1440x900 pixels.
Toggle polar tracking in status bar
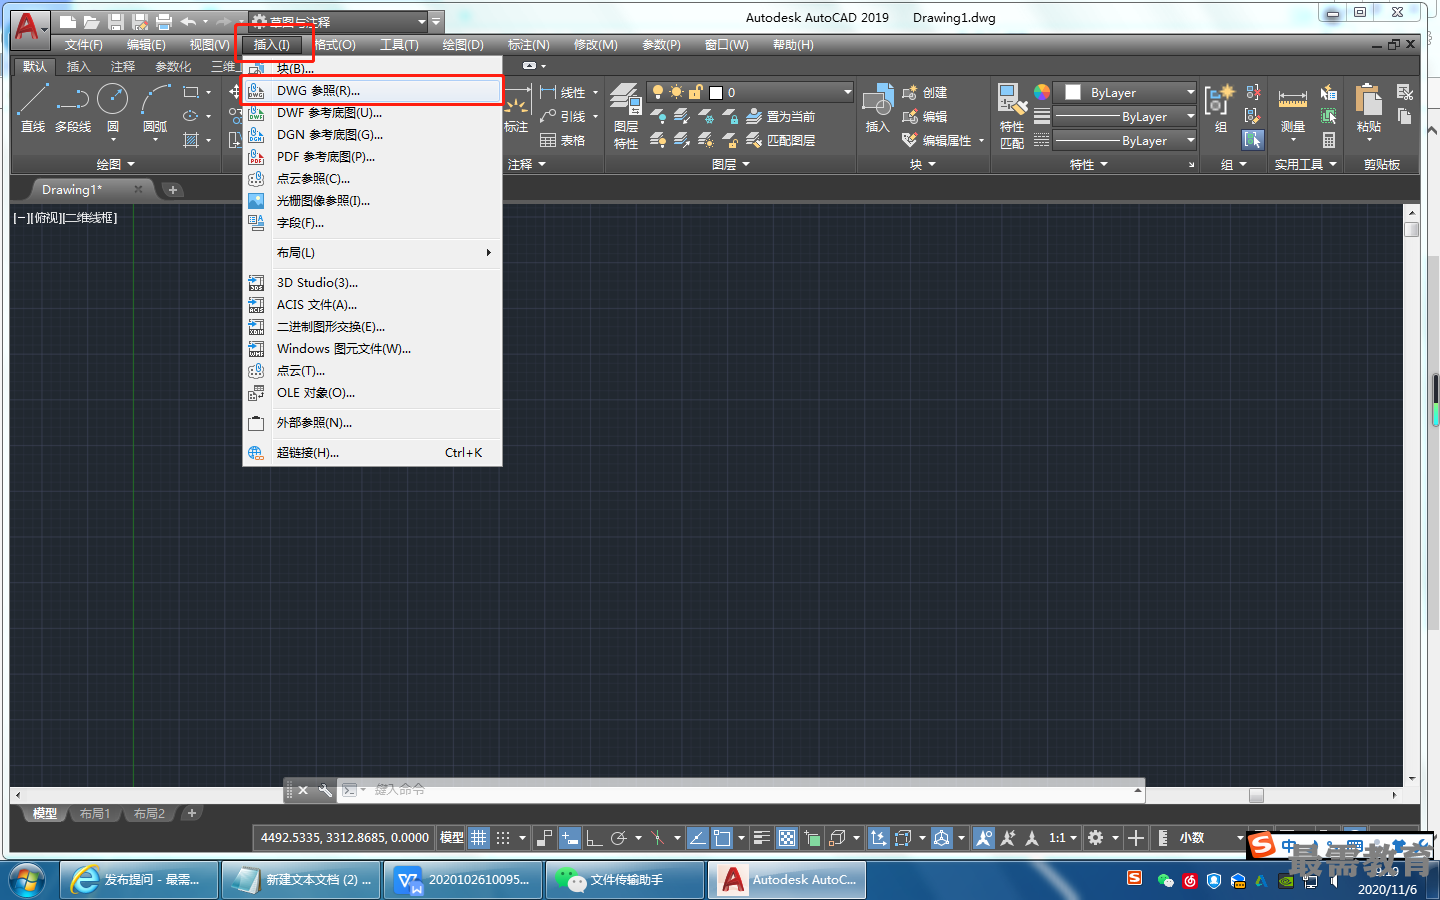pos(619,838)
